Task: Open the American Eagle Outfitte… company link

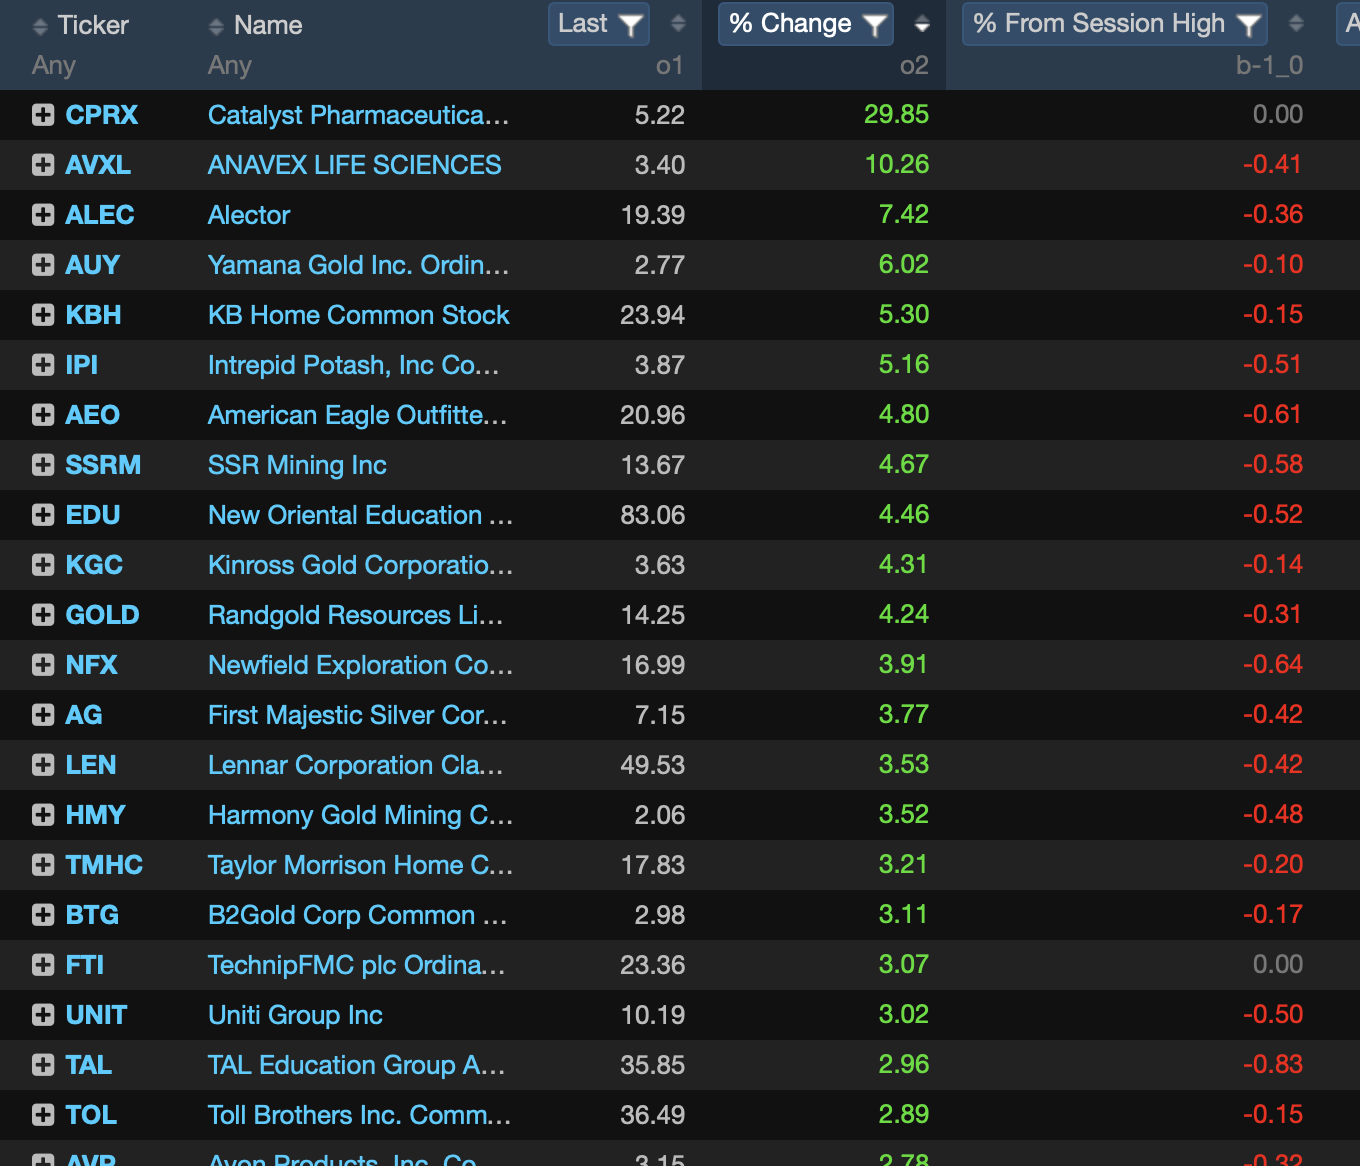Action: tap(357, 415)
